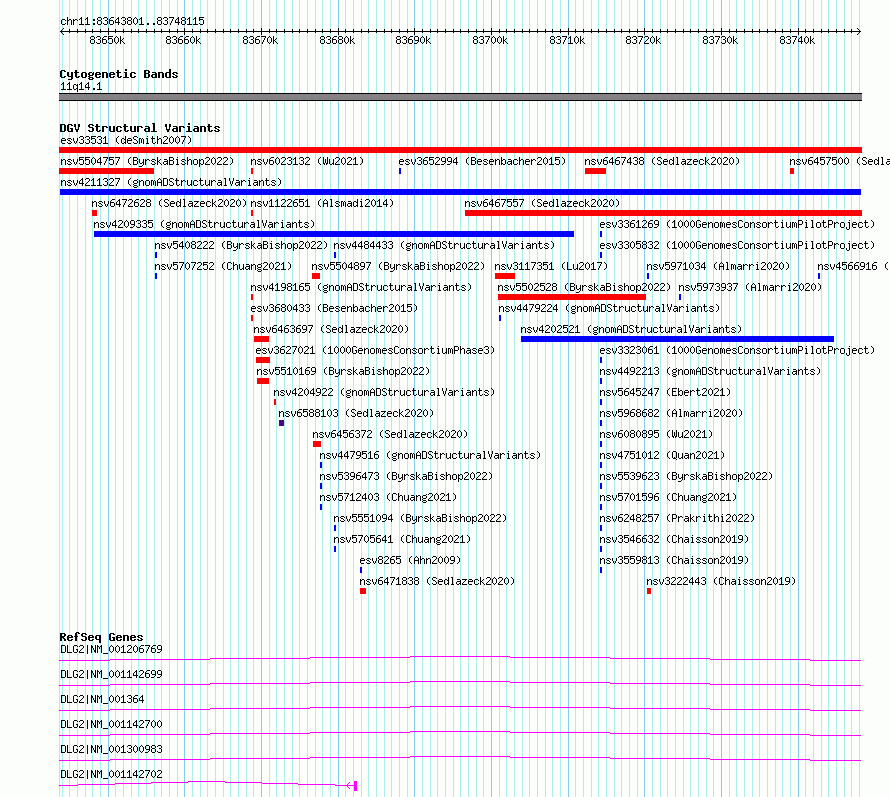Open nsv4479224 (gnomADStructuralVariants) variant
Viewport: 890px width, 797px height.
(x=609, y=308)
